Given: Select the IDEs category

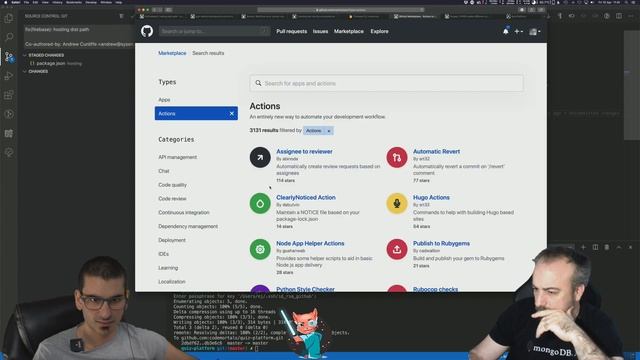Looking at the screenshot, I should point(163,254).
